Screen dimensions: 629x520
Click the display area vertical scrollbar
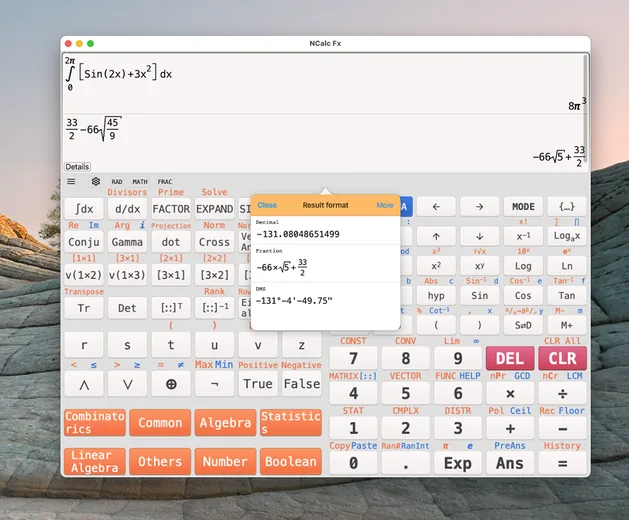586,108
